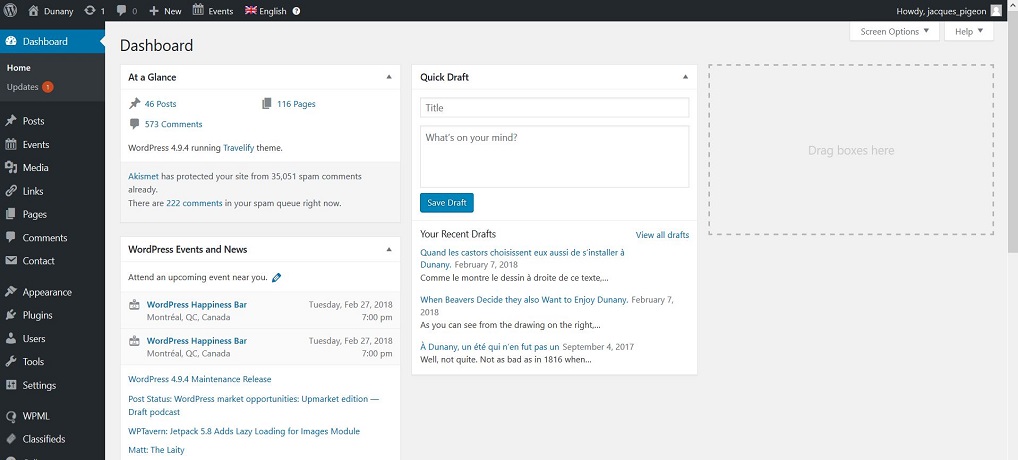
Task: Click the Save Draft button
Action: [446, 203]
